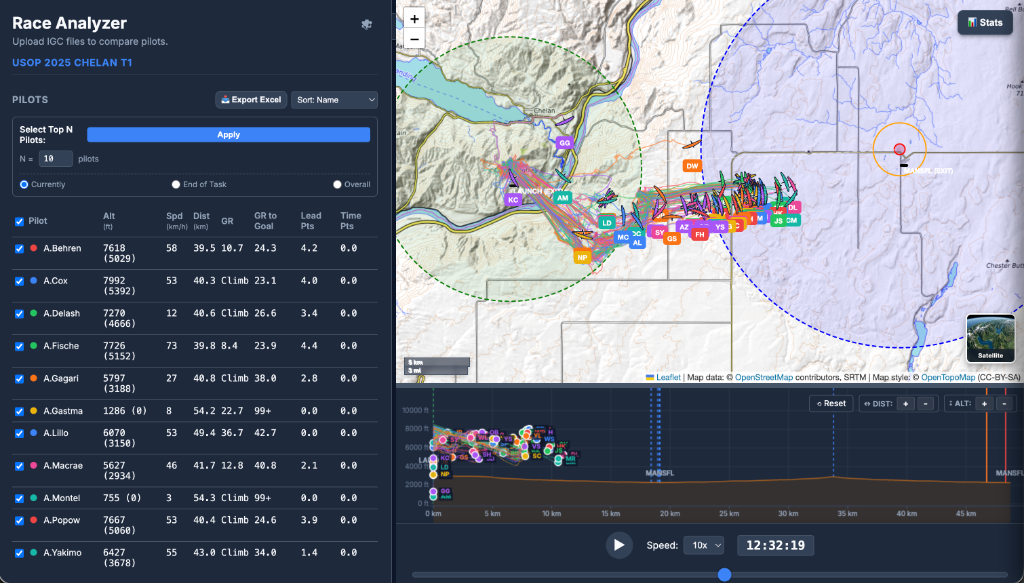Select the Currently radio option
The width and height of the screenshot is (1024, 583).
point(24,185)
